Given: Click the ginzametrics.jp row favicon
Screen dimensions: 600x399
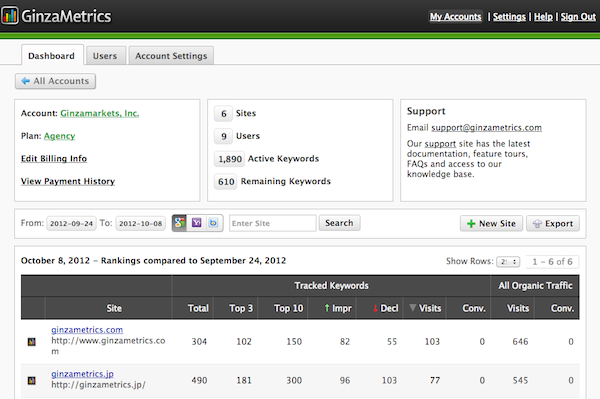Looking at the screenshot, I should click(32, 380).
